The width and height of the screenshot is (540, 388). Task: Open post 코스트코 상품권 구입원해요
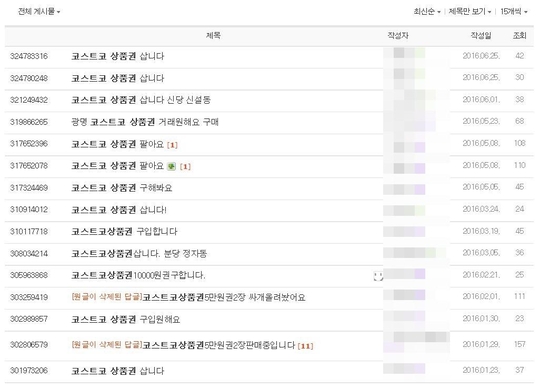126,319
